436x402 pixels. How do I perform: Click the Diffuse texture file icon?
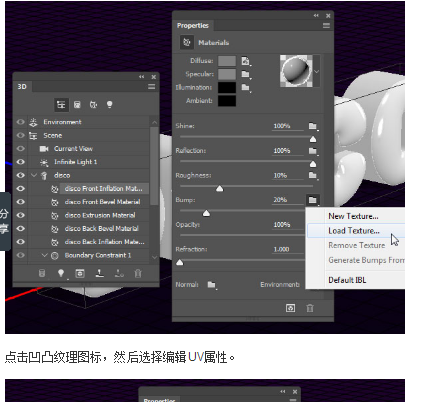pyautogui.click(x=246, y=61)
